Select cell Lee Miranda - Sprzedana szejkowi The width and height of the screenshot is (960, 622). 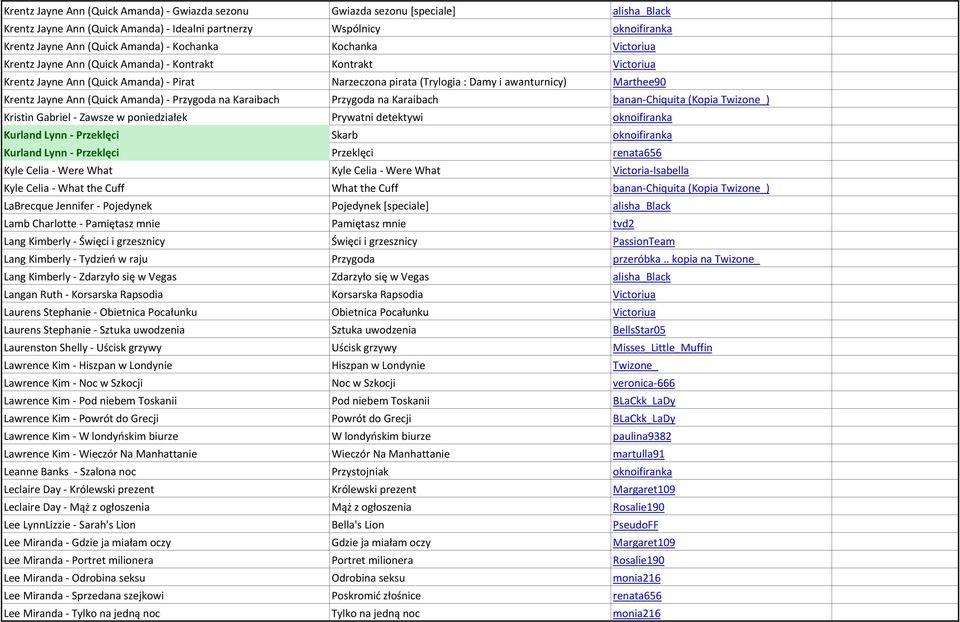(x=165, y=597)
